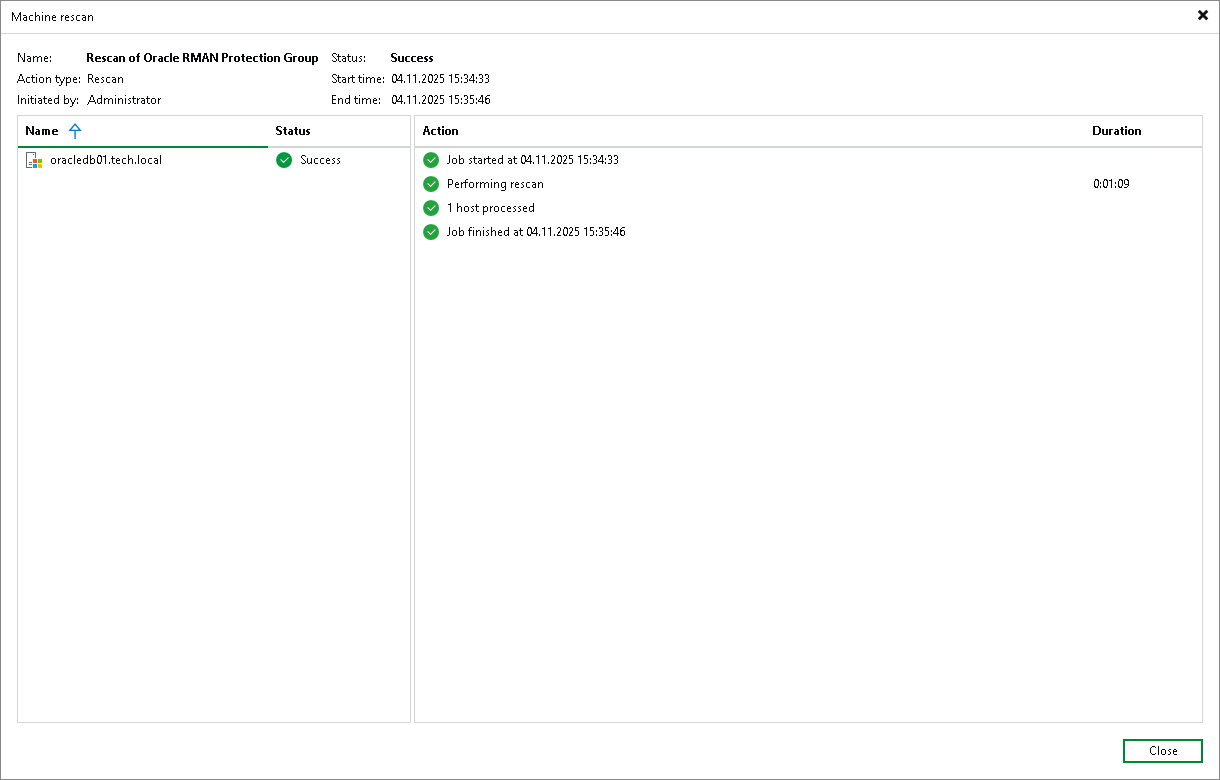This screenshot has height=780, width=1220.
Task: Click the oracledb01.tech.local host icon
Action: pyautogui.click(x=33, y=160)
